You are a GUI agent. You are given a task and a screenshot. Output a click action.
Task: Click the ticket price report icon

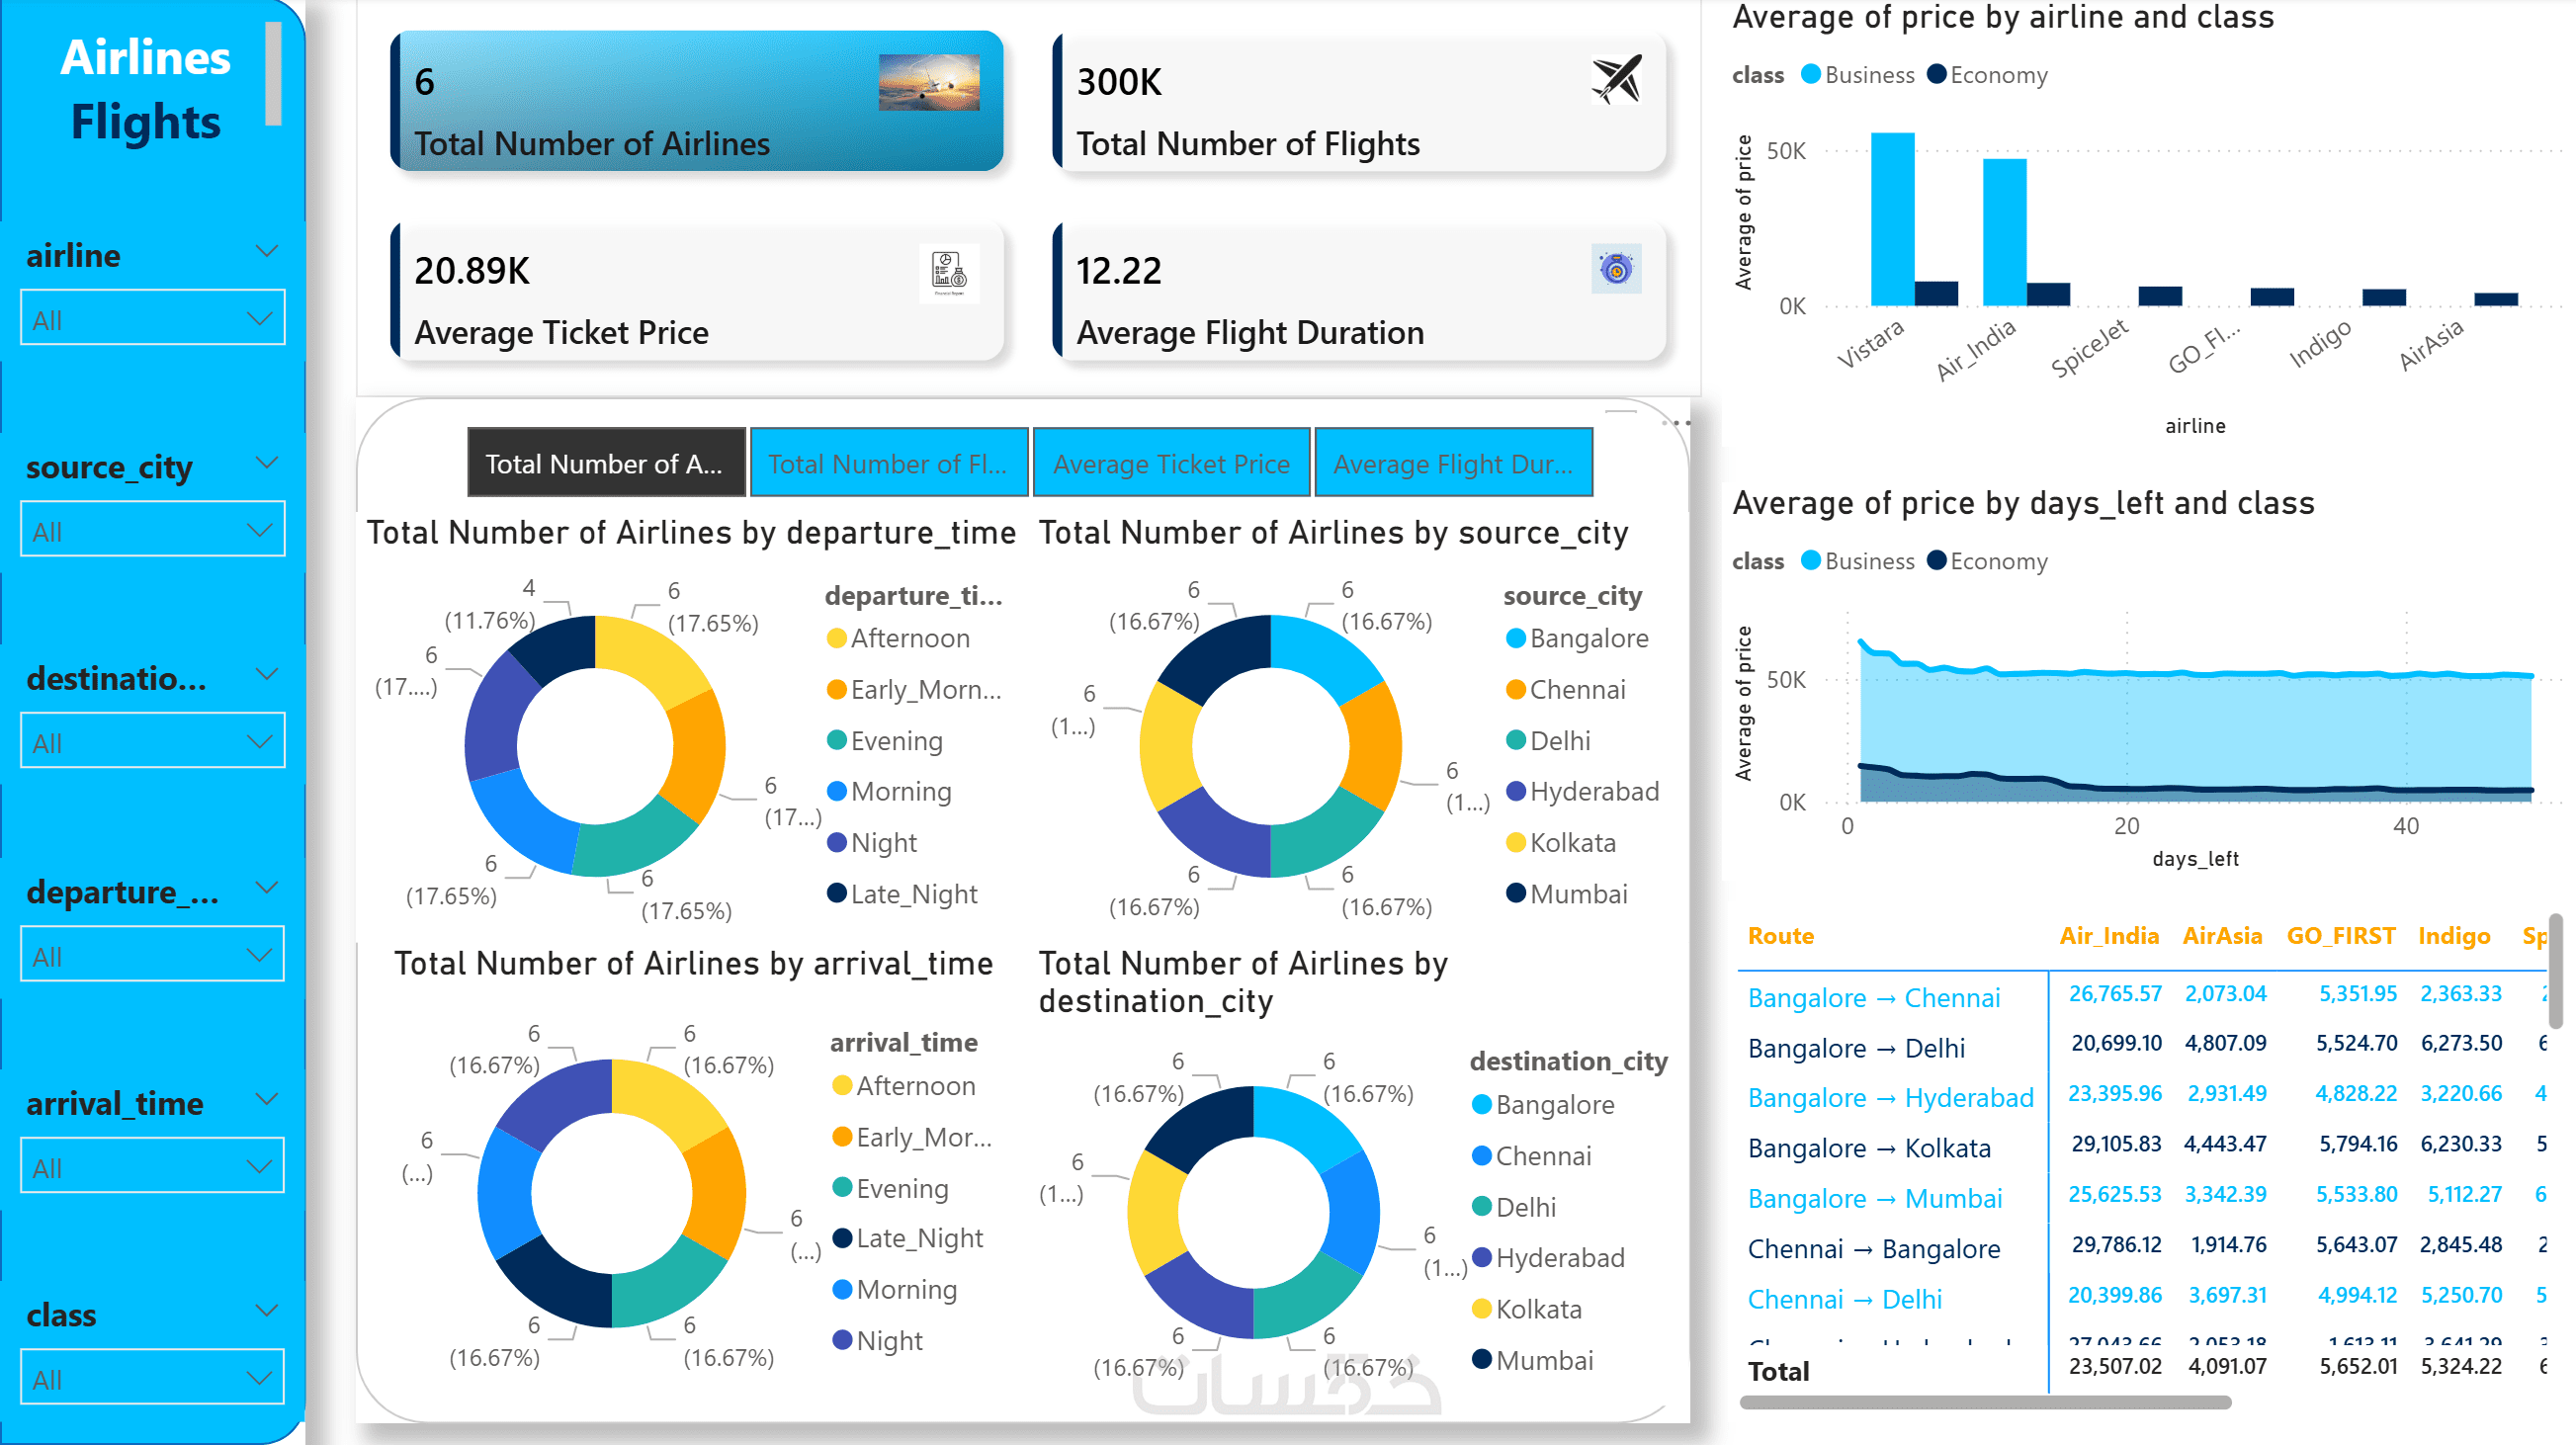pos(948,272)
